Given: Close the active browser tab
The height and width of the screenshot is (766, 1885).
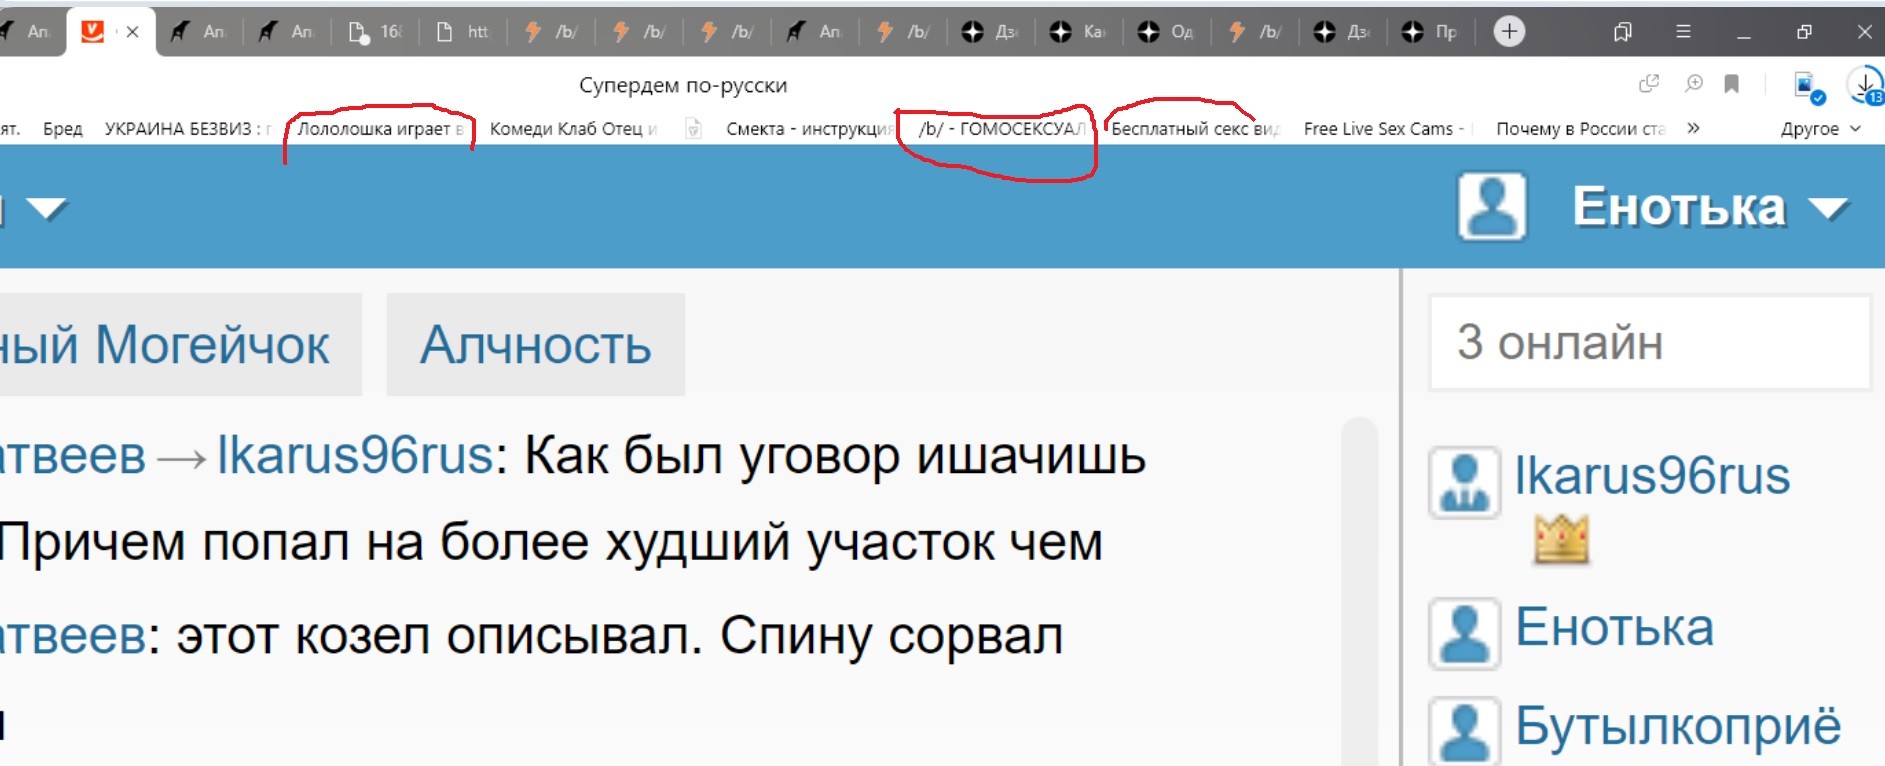Looking at the screenshot, I should [132, 32].
